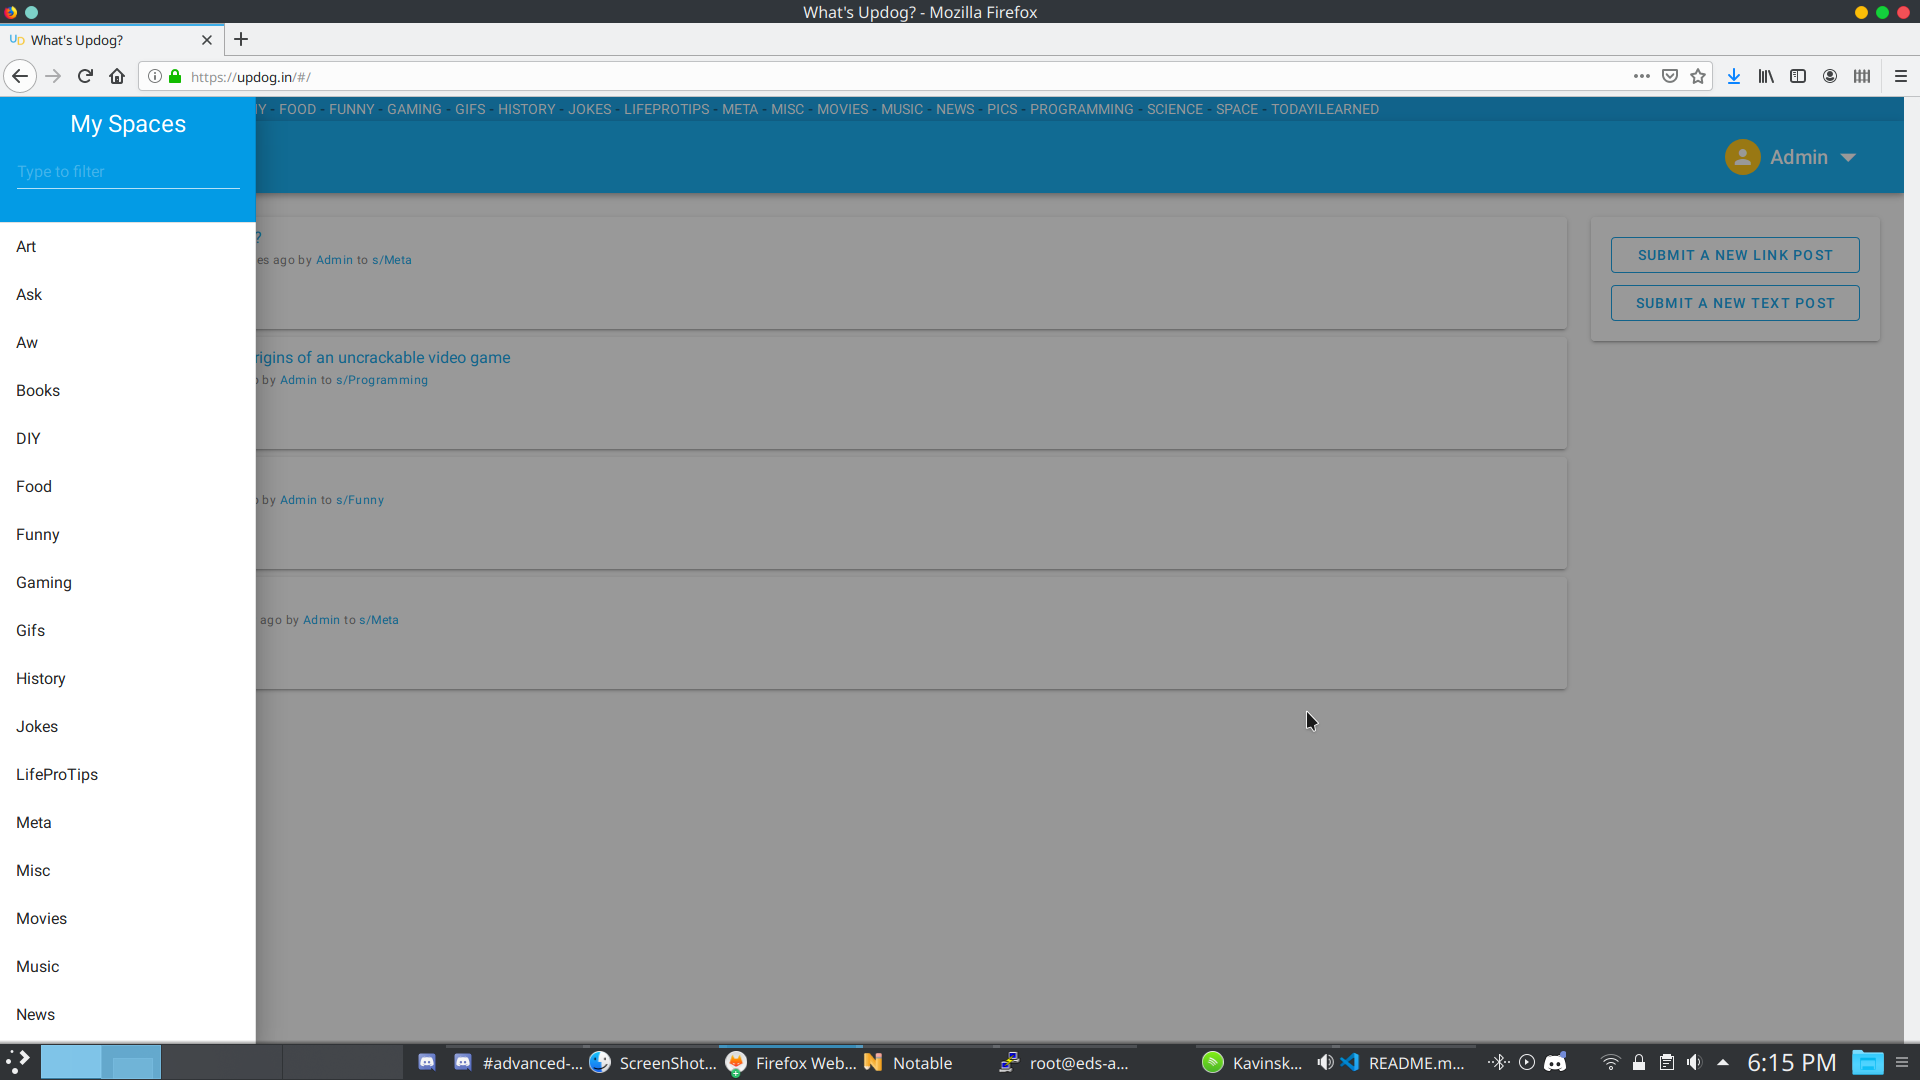Focus the Type to filter field
The height and width of the screenshot is (1080, 1920).
point(128,172)
